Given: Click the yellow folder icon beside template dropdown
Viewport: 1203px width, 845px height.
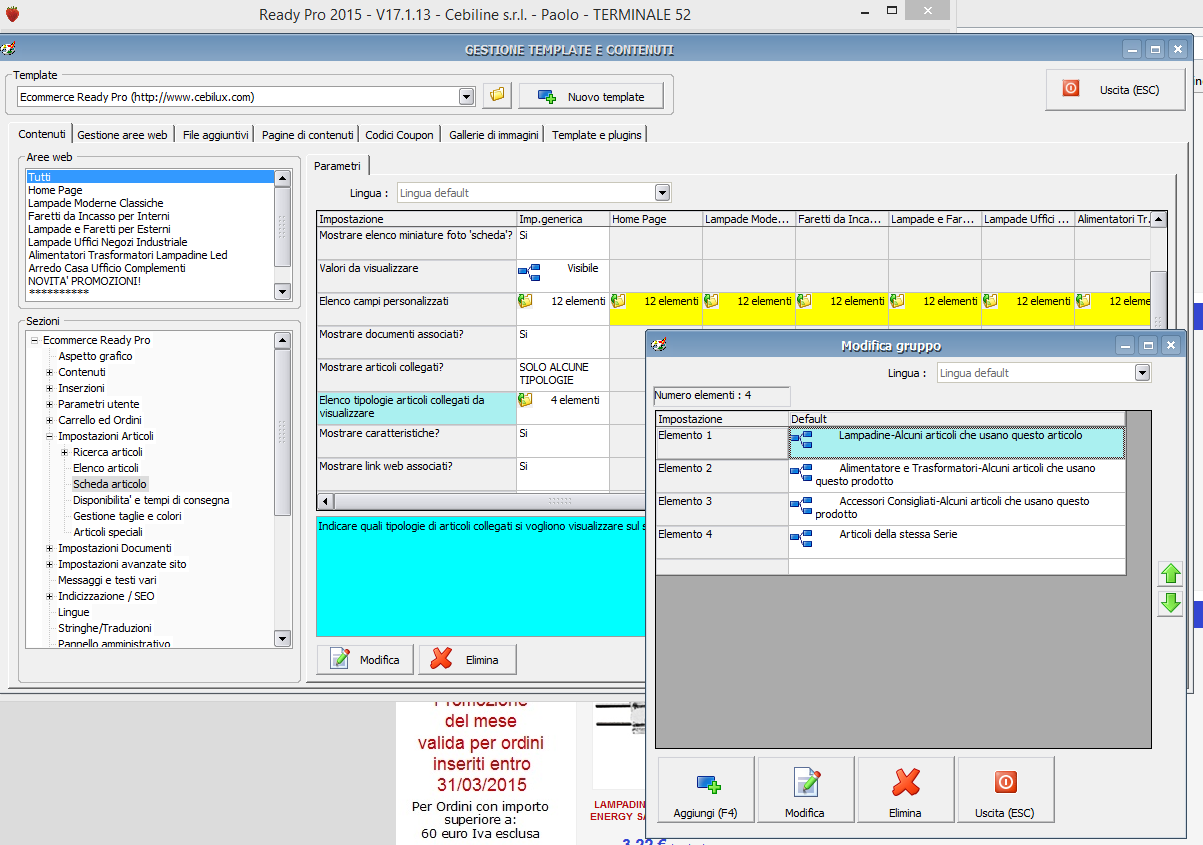Looking at the screenshot, I should click(x=497, y=96).
